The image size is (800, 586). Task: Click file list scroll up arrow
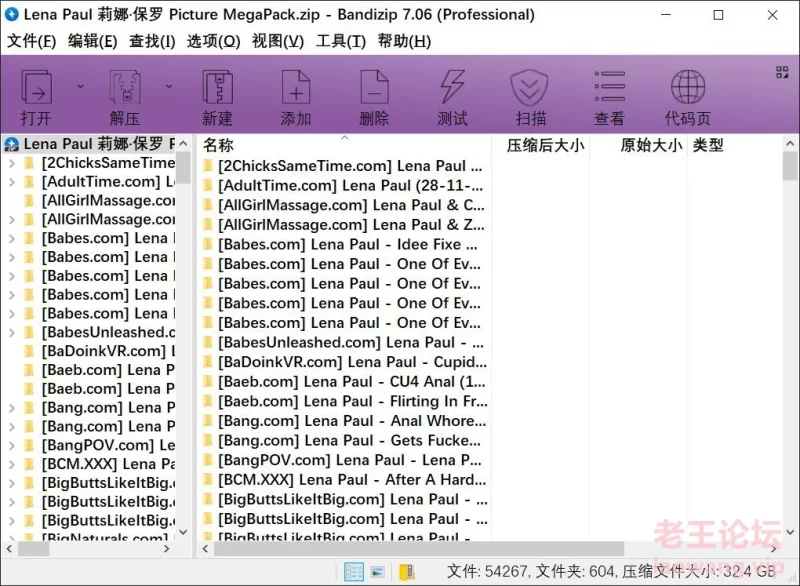(x=790, y=144)
